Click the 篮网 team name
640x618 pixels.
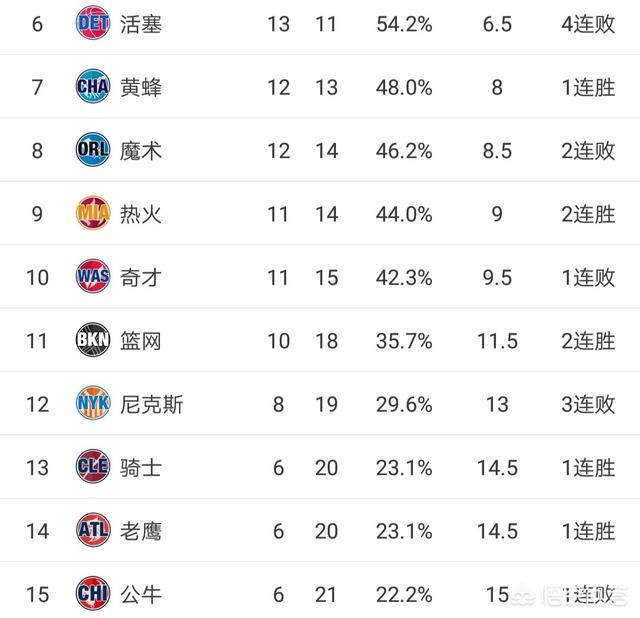point(141,341)
